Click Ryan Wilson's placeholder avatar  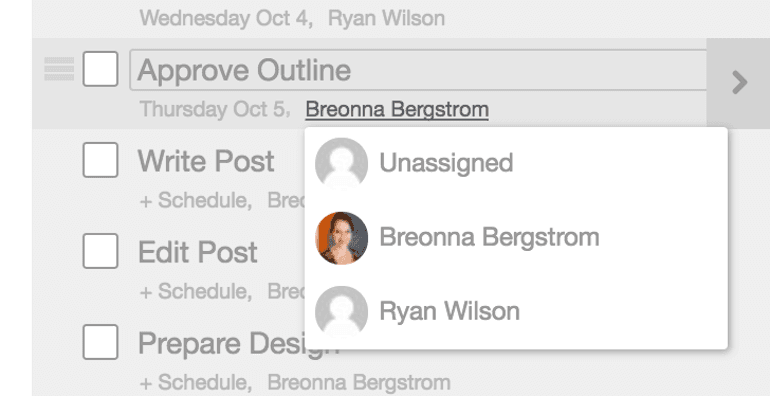tap(341, 312)
